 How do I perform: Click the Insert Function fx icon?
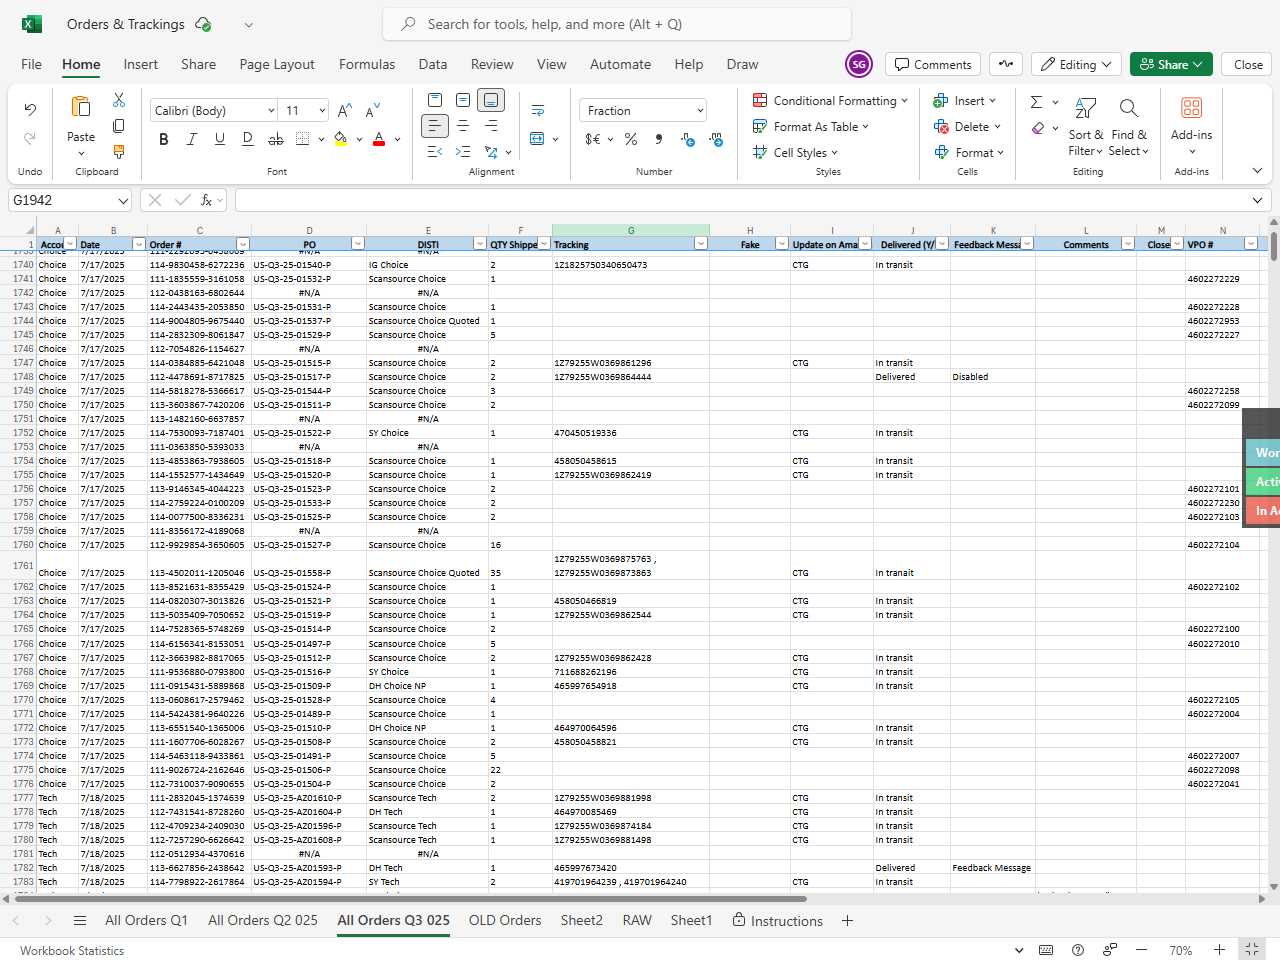[x=207, y=200]
